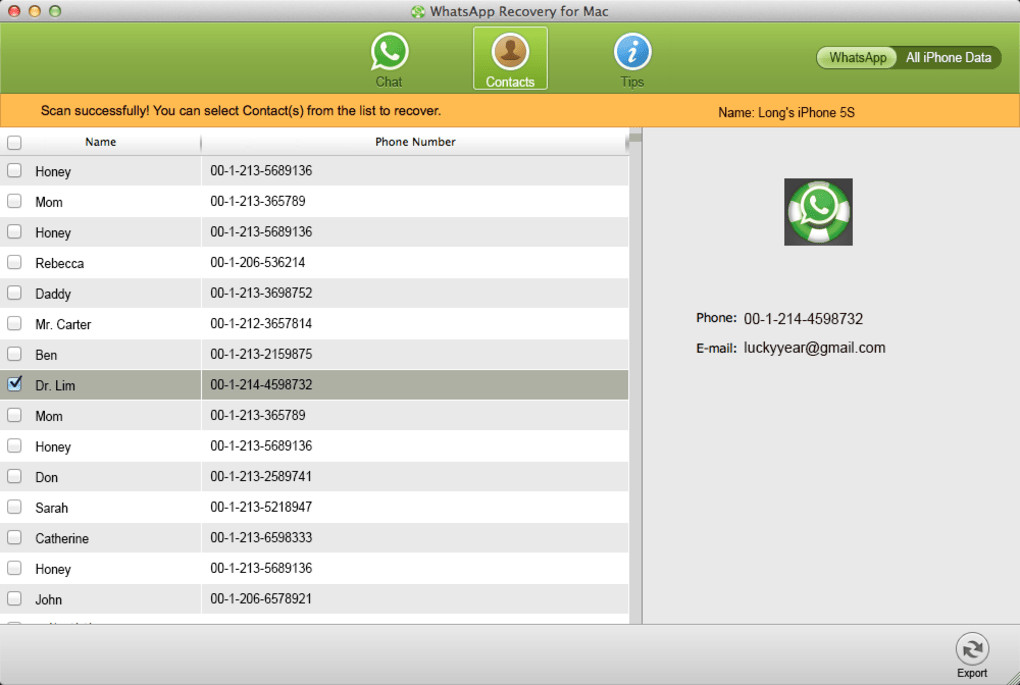Image resolution: width=1020 pixels, height=685 pixels.
Task: Select the Sarah contact name
Action: (x=51, y=507)
